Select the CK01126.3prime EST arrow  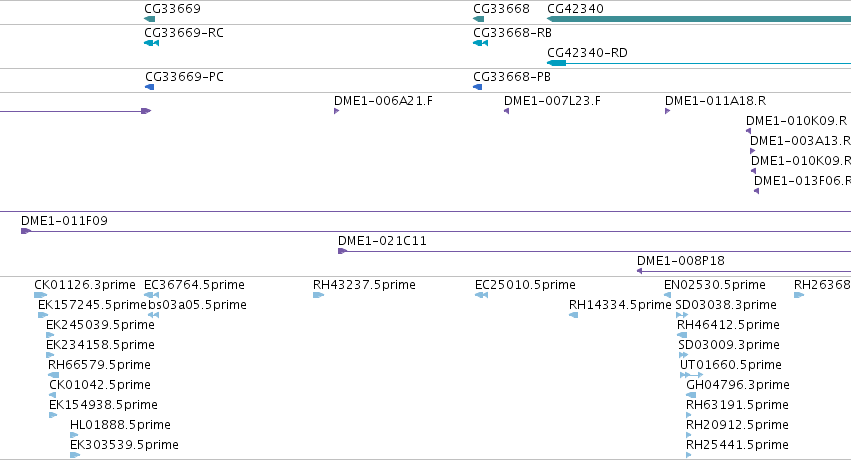(41, 295)
